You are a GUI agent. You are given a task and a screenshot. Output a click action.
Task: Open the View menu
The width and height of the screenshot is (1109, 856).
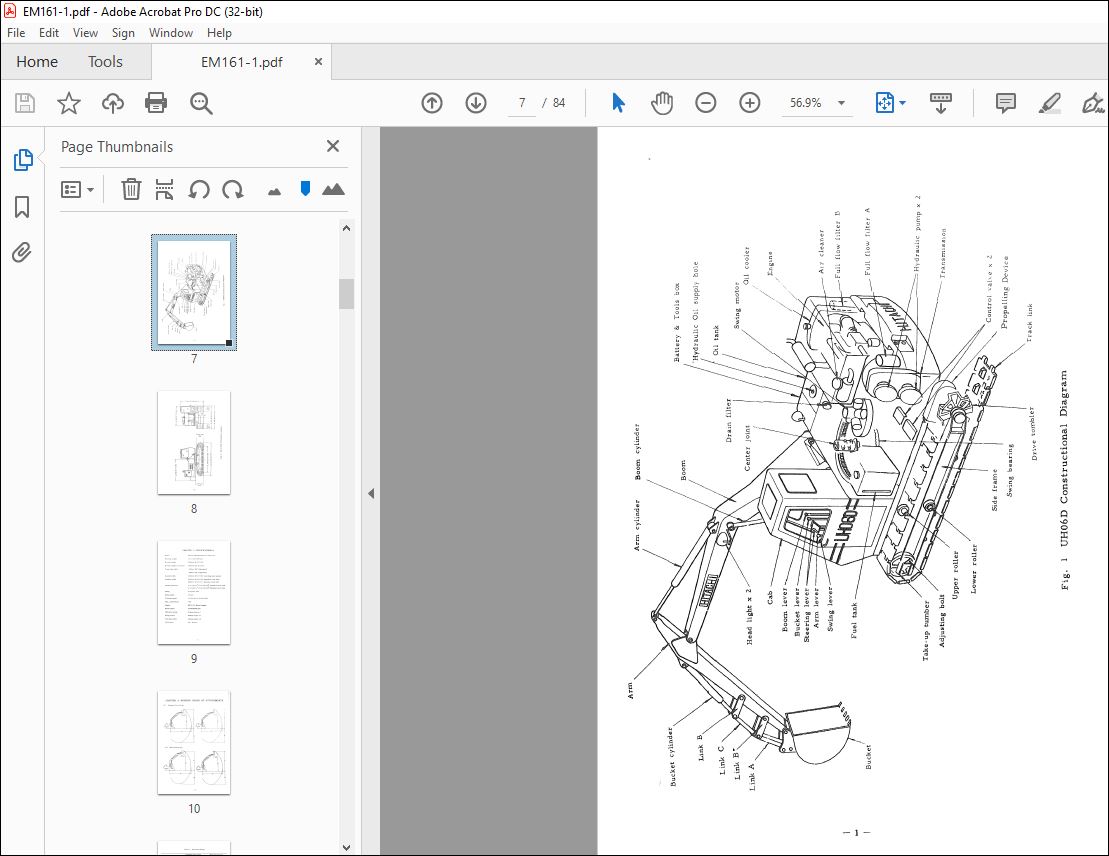click(85, 33)
